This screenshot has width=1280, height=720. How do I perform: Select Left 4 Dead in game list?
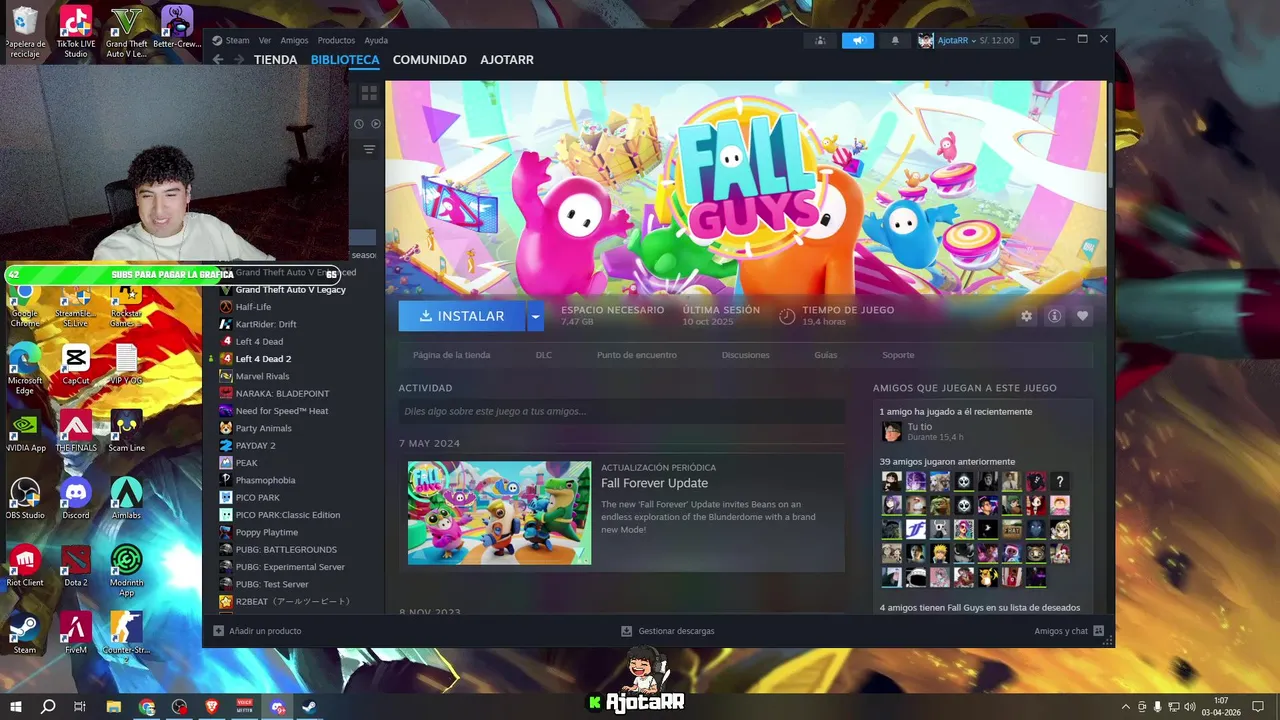[259, 342]
